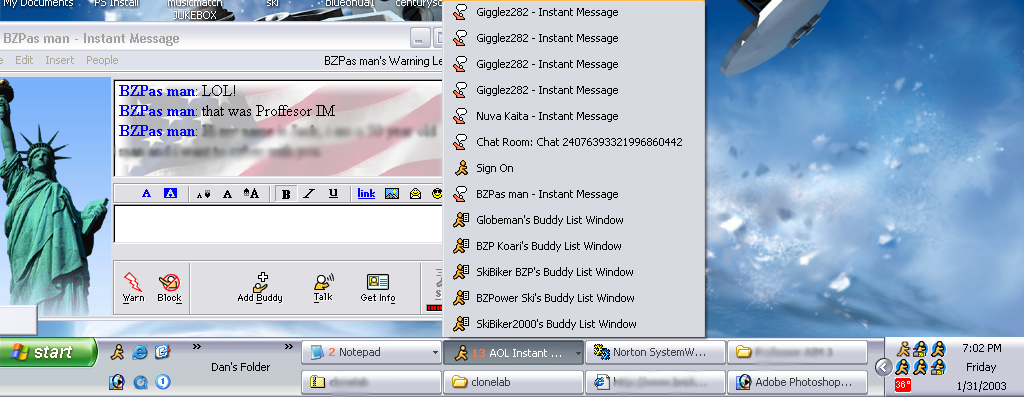Open BZPower Ski's Buddy List Window

pos(574,298)
